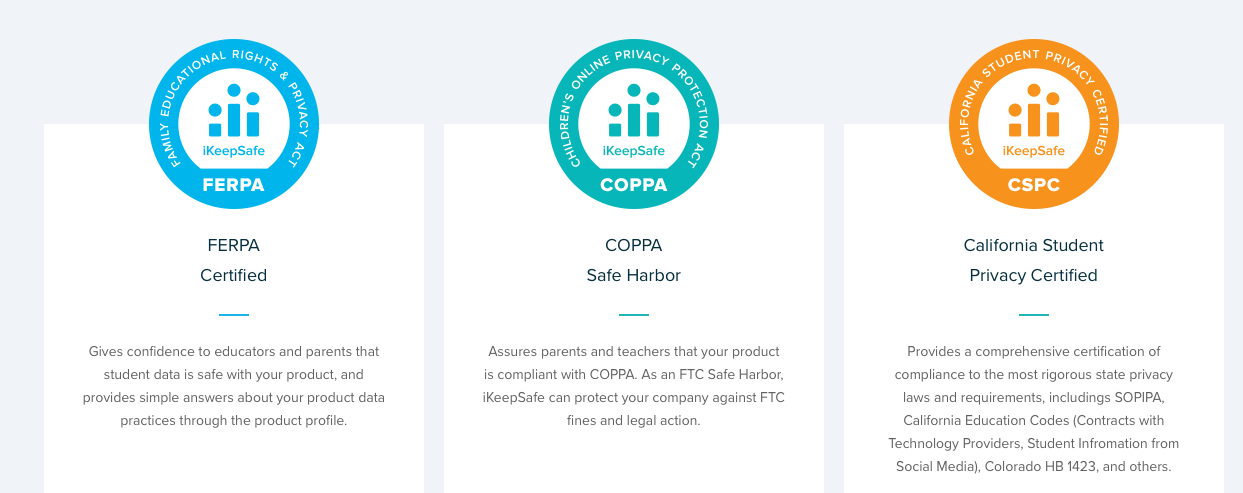Viewport: 1243px width, 493px height.
Task: Click the people logo inside the blue FERPA badge
Action: (x=234, y=111)
